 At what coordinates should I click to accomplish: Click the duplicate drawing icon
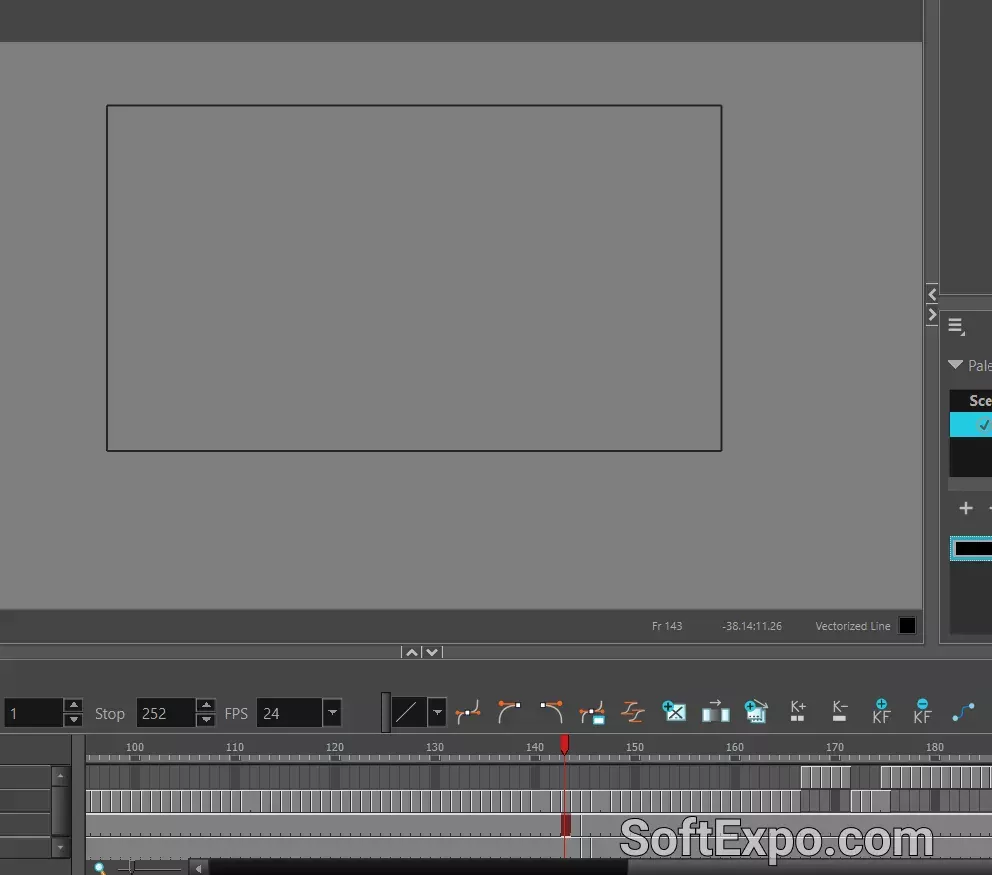756,711
